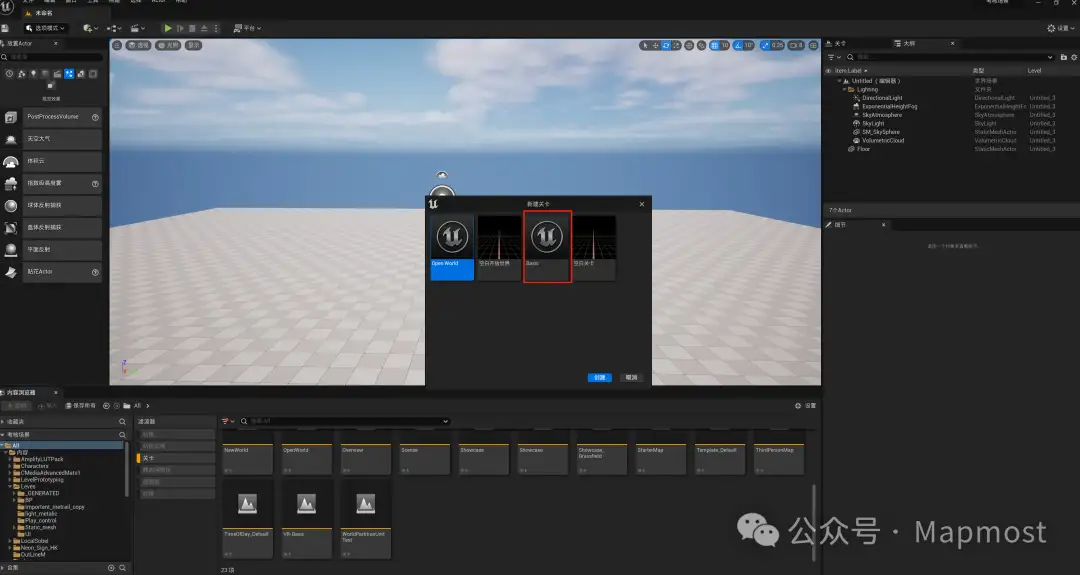The image size is (1080, 575).
Task: Open the selection mode dropdown
Action: 45,28
